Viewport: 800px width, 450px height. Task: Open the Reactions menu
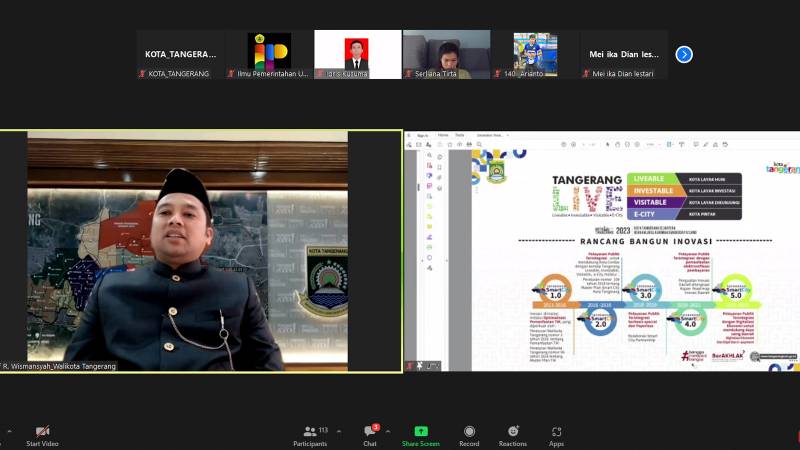(513, 437)
